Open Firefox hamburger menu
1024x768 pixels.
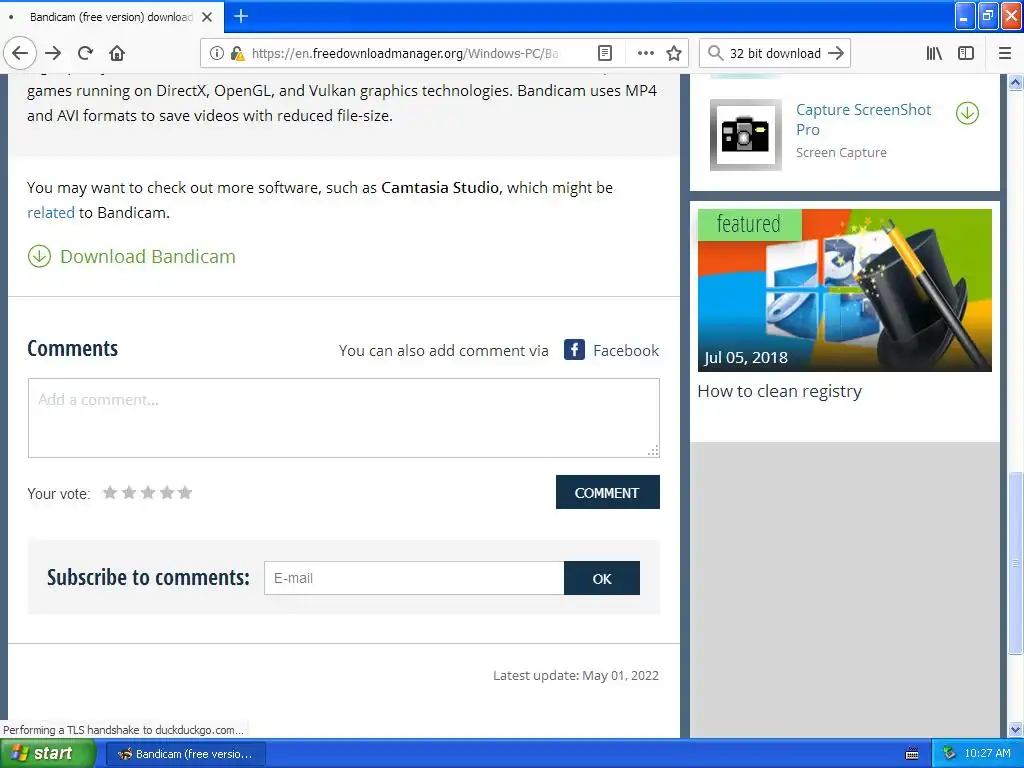click(x=1005, y=54)
